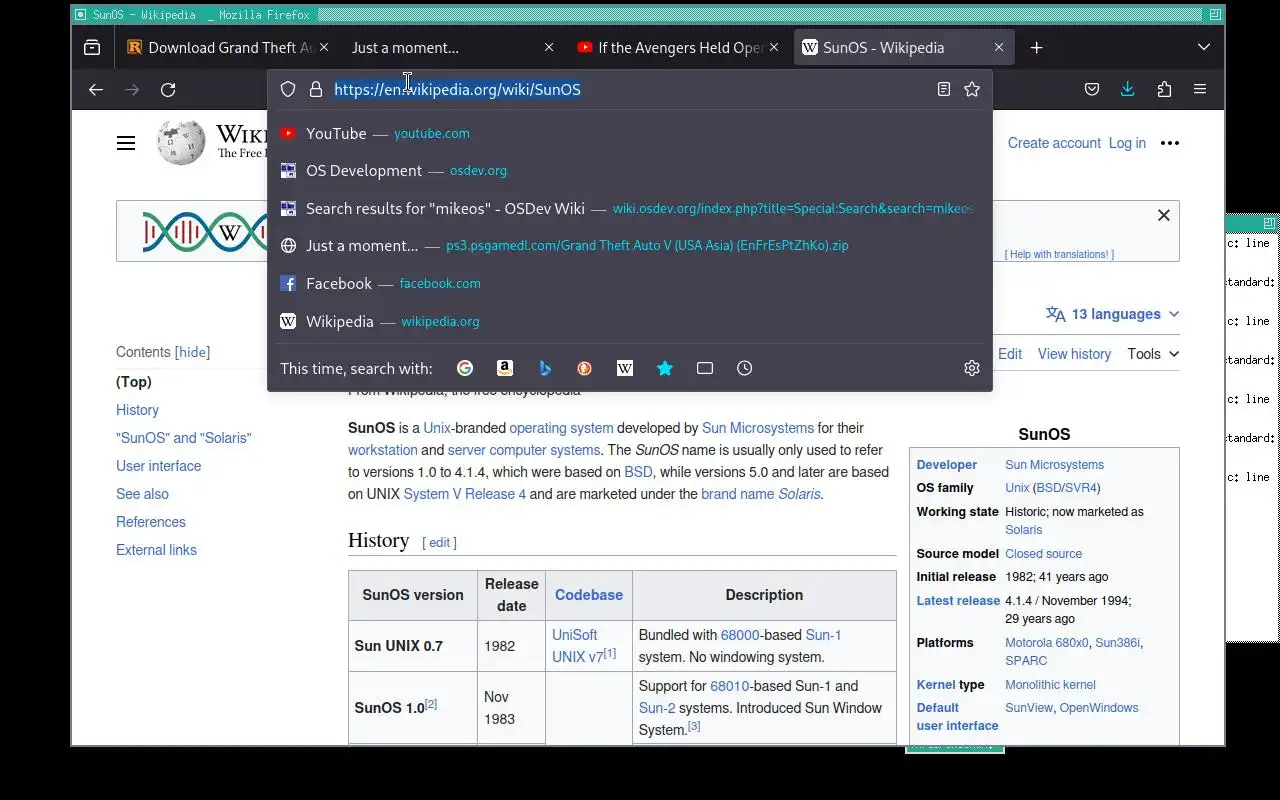
Task: Show the Downloads panel
Action: pos(1127,89)
